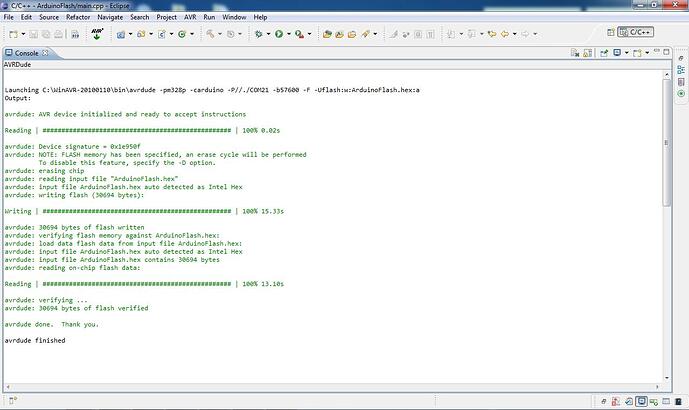Select the Console tab
The image size is (689, 410).
[x=26, y=53]
